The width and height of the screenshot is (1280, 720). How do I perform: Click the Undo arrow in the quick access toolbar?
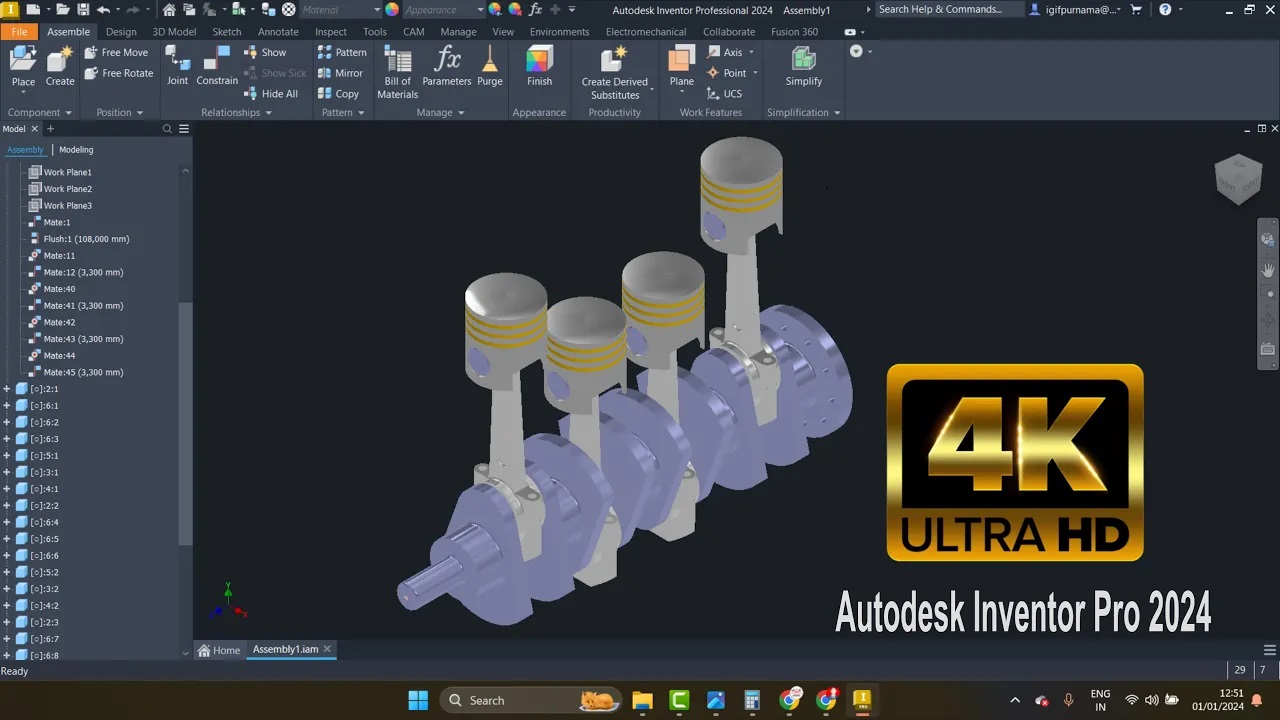point(103,9)
